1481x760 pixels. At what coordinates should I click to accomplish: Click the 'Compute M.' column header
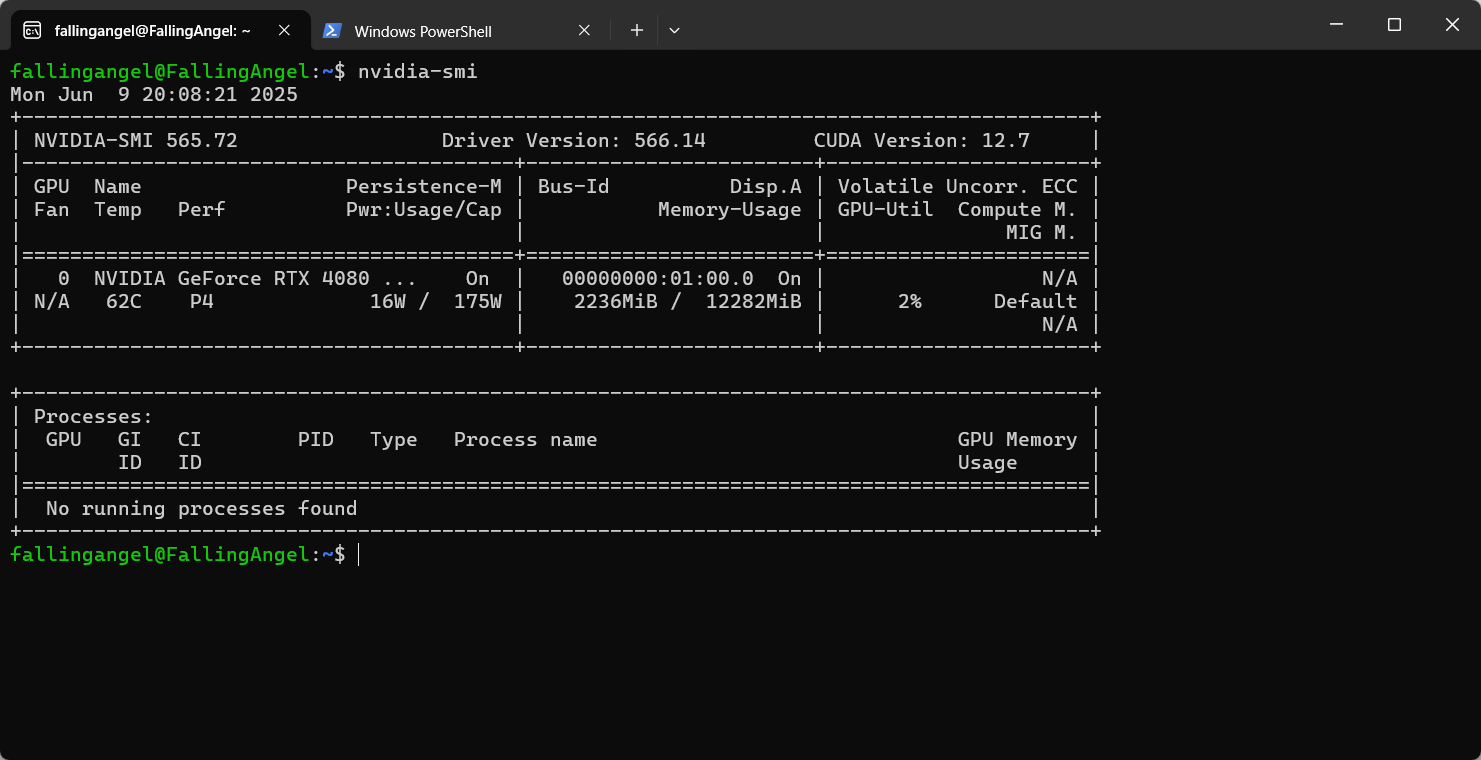pyautogui.click(x=1018, y=210)
